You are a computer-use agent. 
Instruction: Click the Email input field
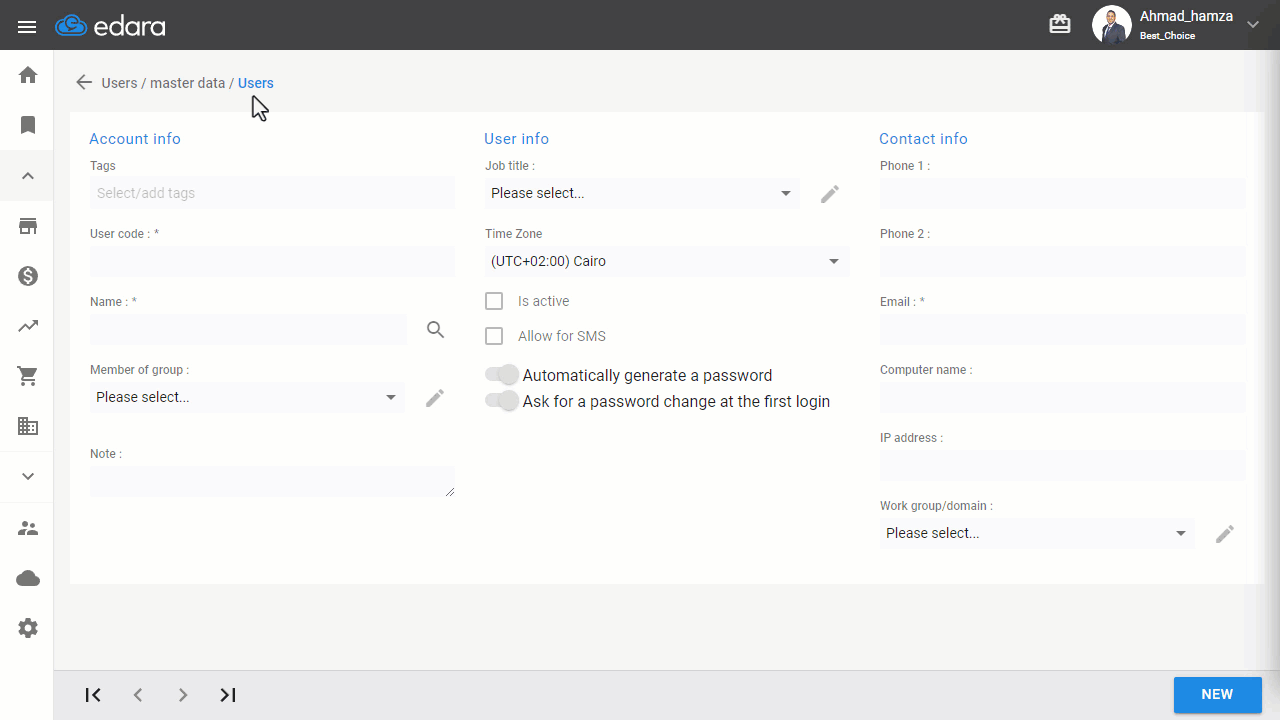pos(1062,330)
